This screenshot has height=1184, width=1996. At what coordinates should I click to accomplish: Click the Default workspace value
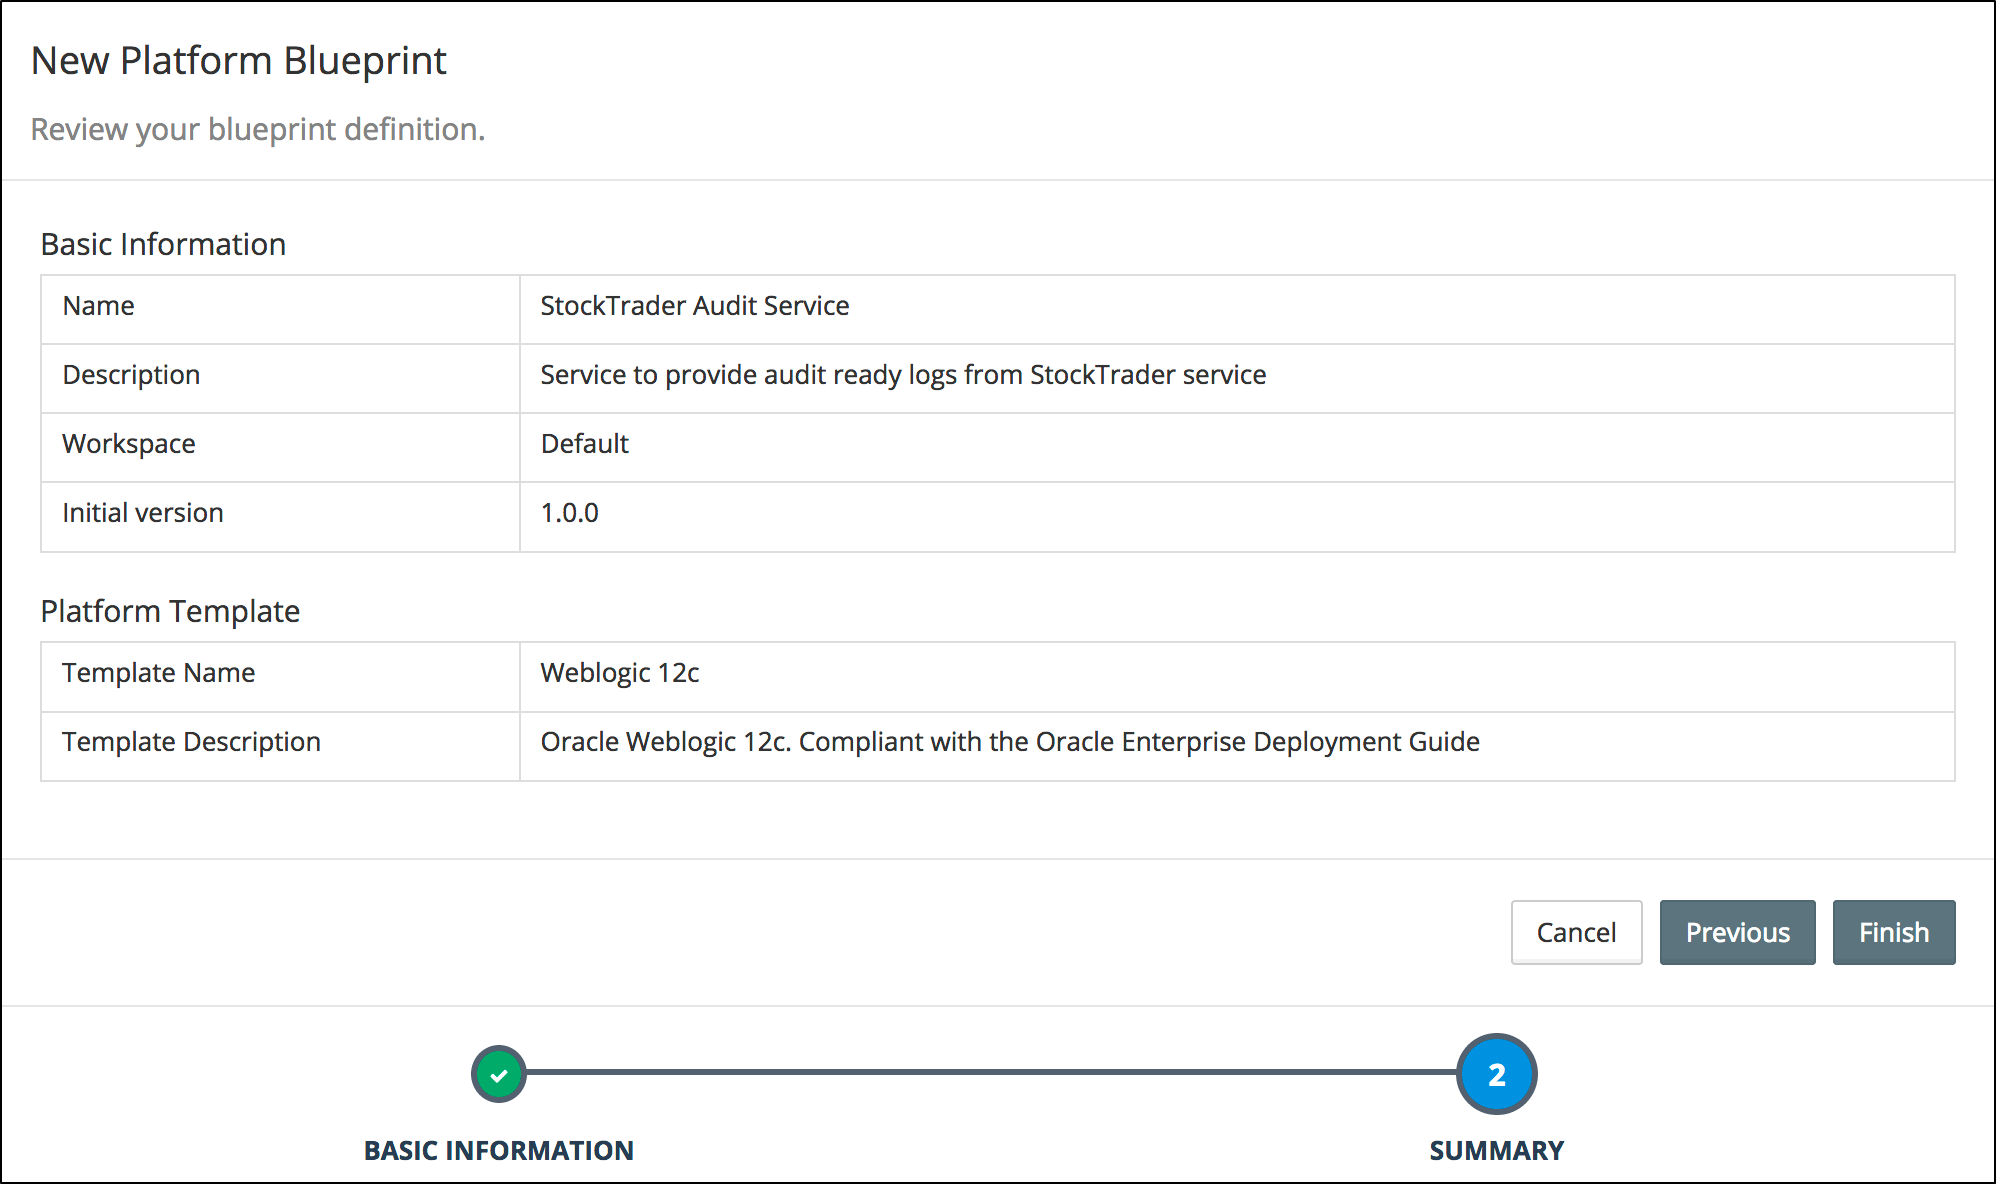coord(584,444)
